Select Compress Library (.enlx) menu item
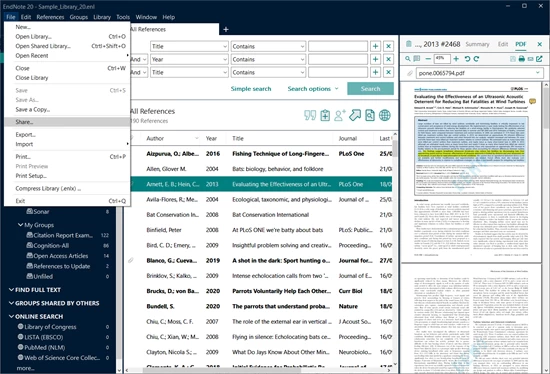The width and height of the screenshot is (550, 374). tap(67, 188)
